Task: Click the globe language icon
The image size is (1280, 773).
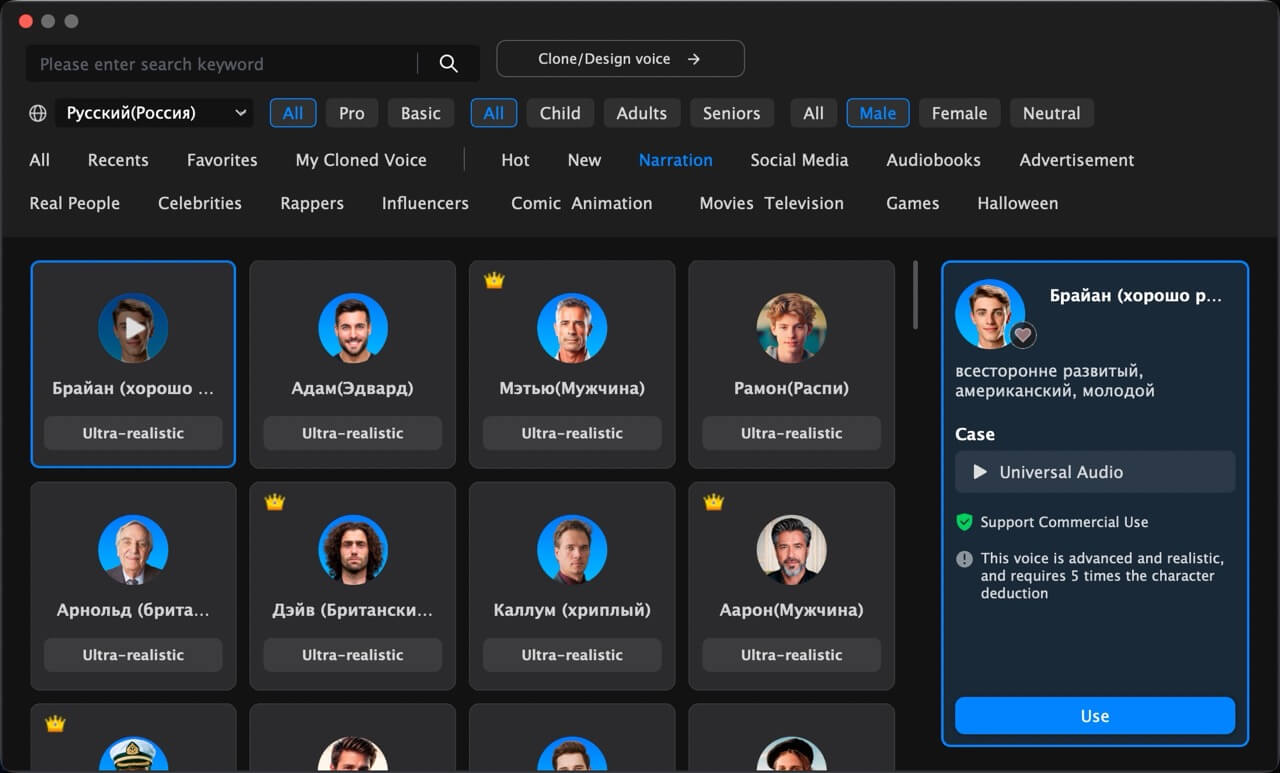Action: click(38, 113)
